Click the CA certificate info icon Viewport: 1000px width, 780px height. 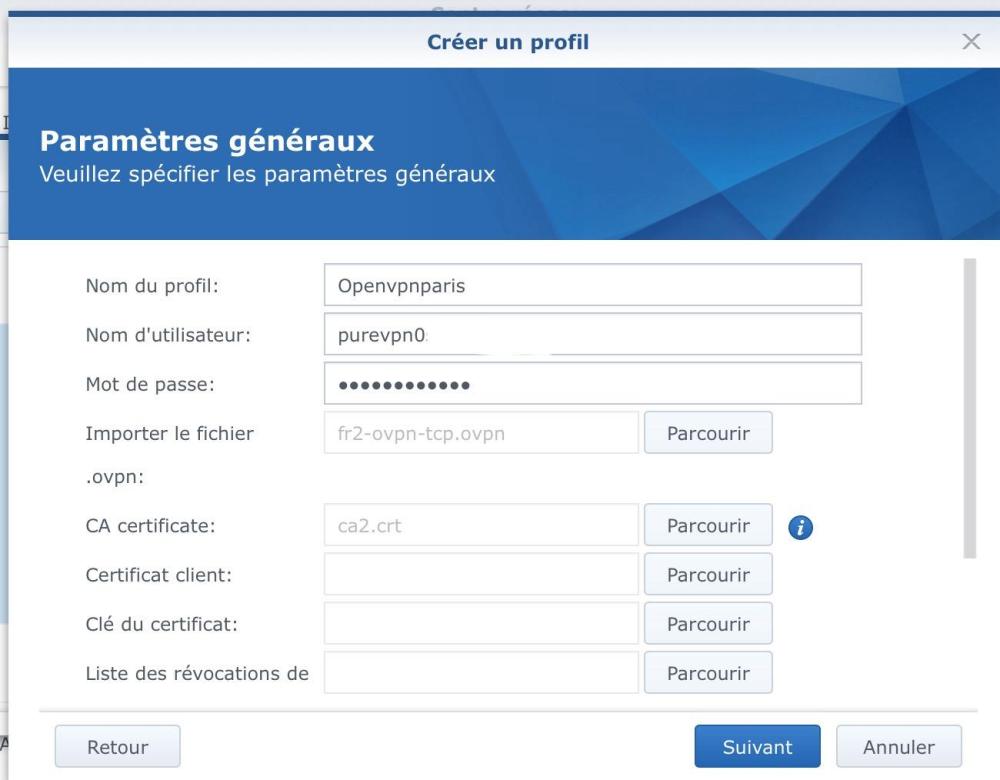pos(799,527)
